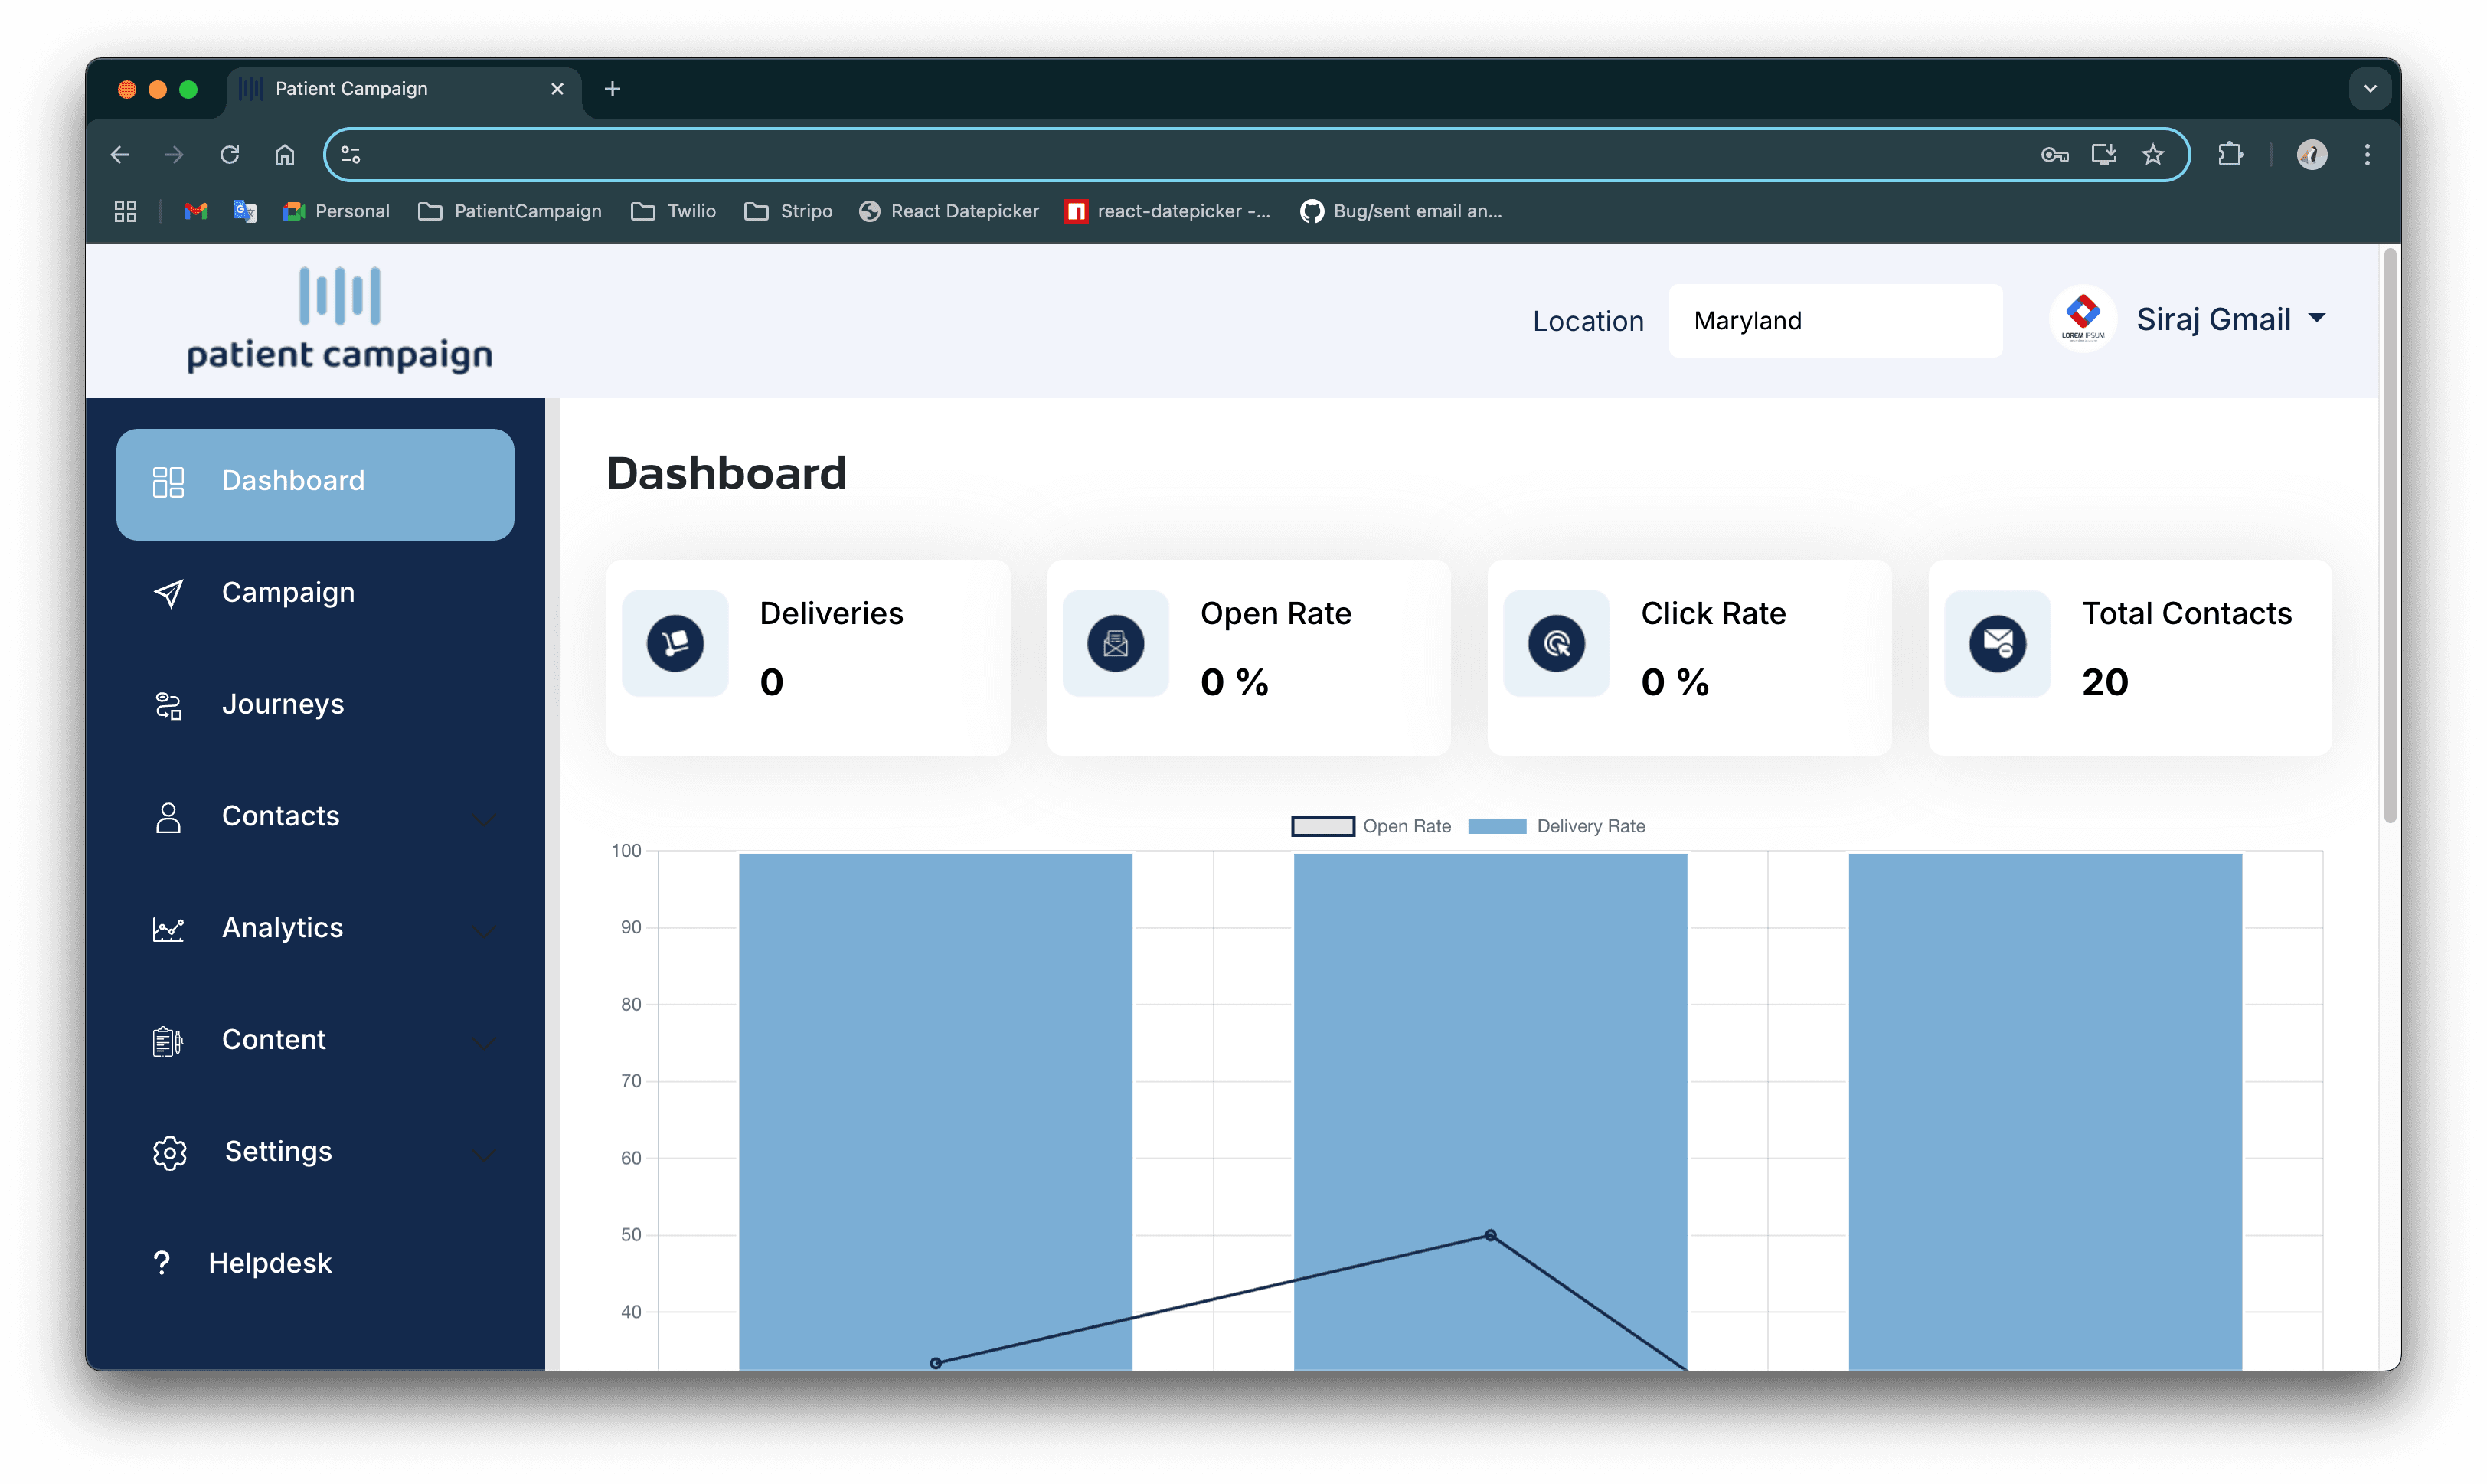Image resolution: width=2487 pixels, height=1484 pixels.
Task: Open the react-datepicker npm bookmark
Action: (x=1168, y=211)
